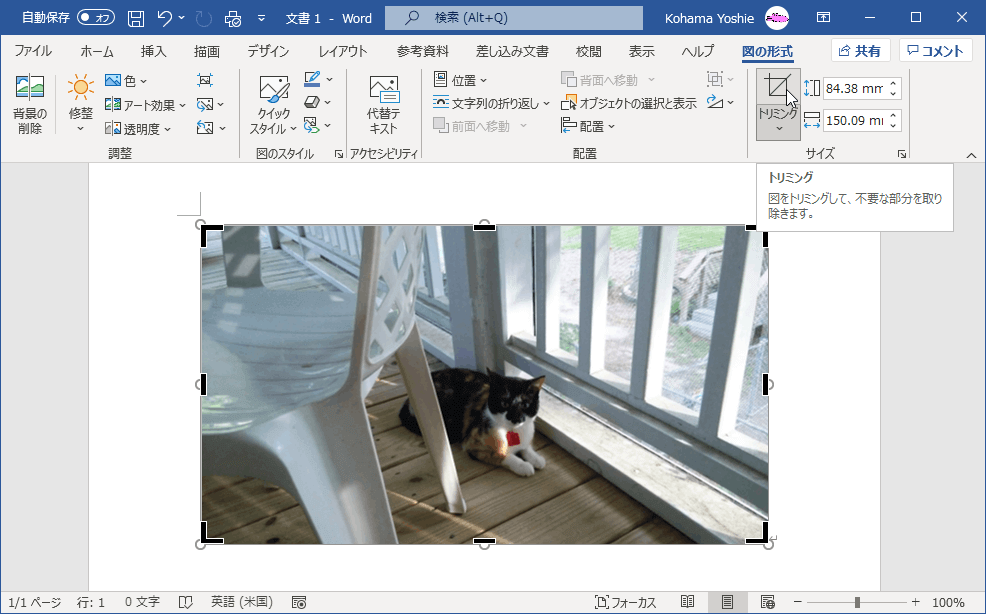The image size is (986, 614).
Task: Click the language 英語 (米国) indicator
Action: point(242,603)
